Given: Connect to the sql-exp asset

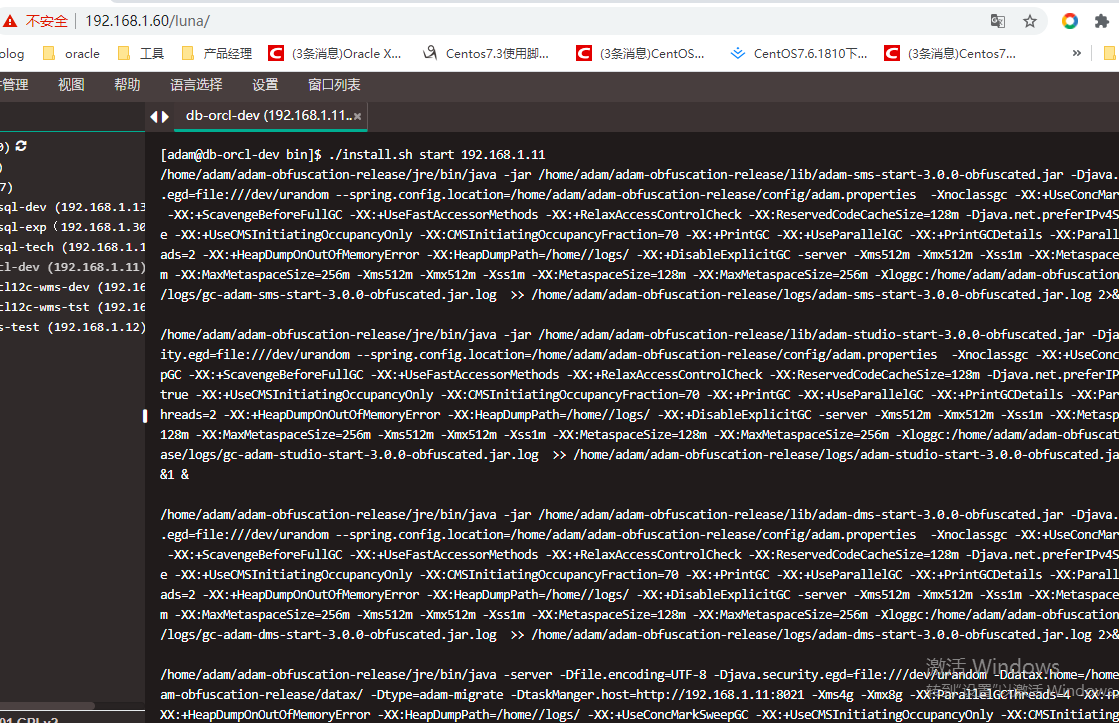Looking at the screenshot, I should [73, 227].
